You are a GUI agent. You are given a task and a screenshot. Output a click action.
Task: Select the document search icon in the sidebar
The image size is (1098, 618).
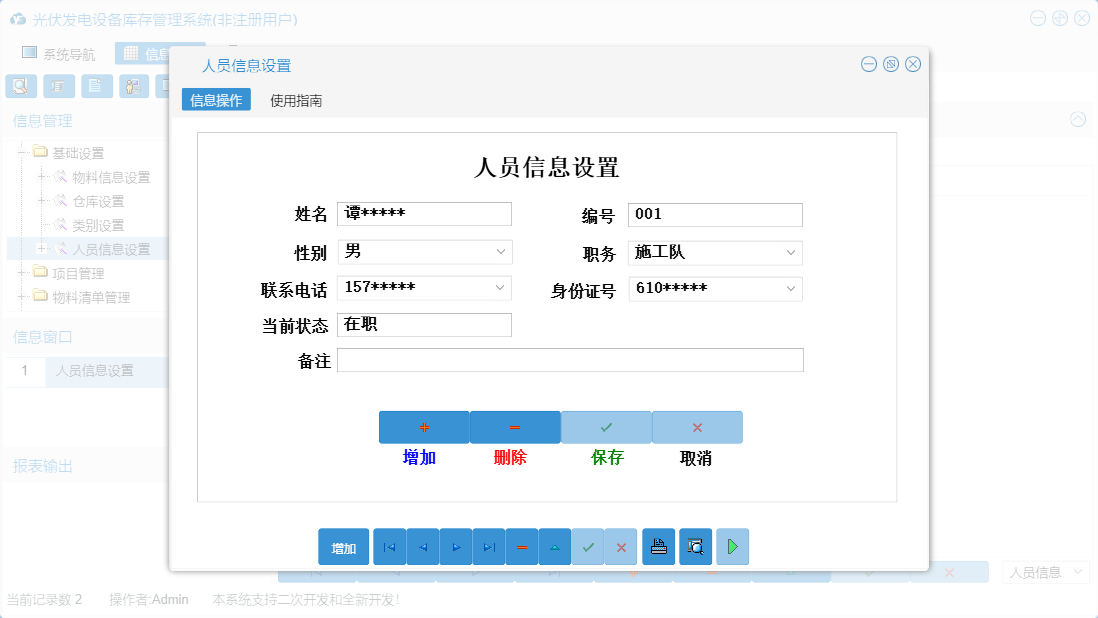pos(20,86)
